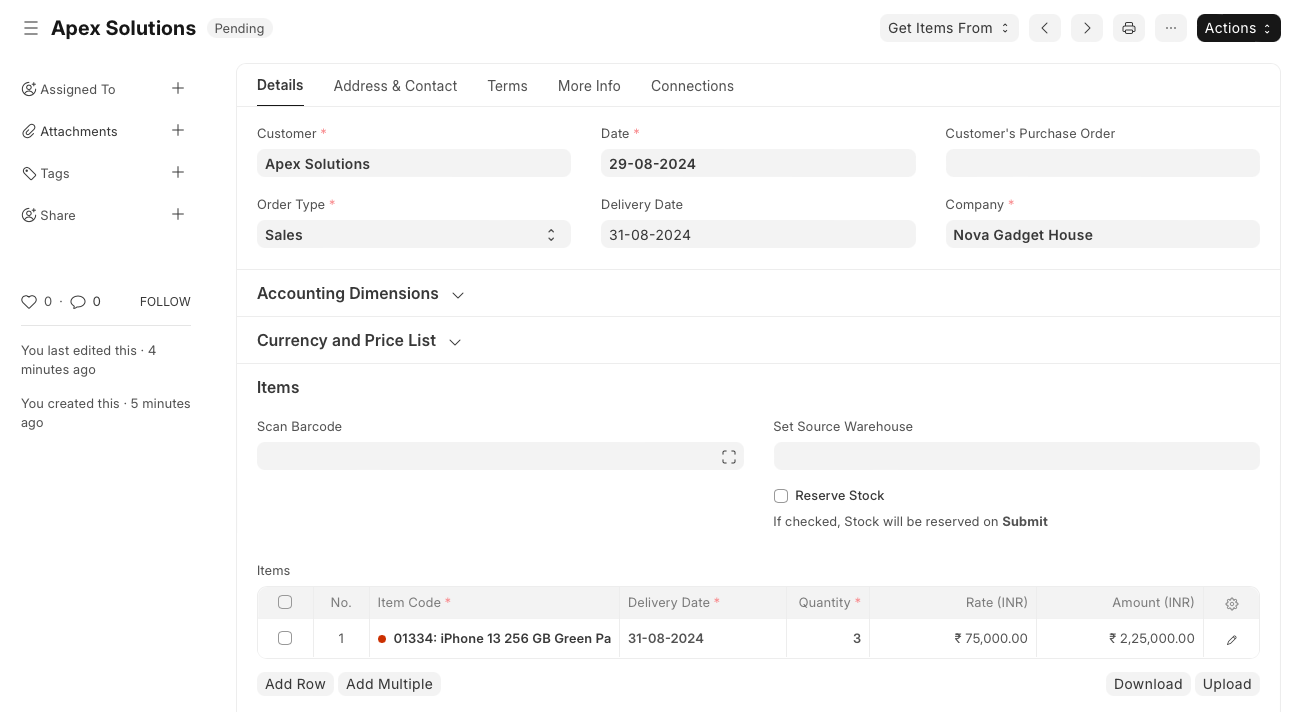Screen dimensions: 1314x712
Task: Go to the next document arrow
Action: tap(1086, 28)
